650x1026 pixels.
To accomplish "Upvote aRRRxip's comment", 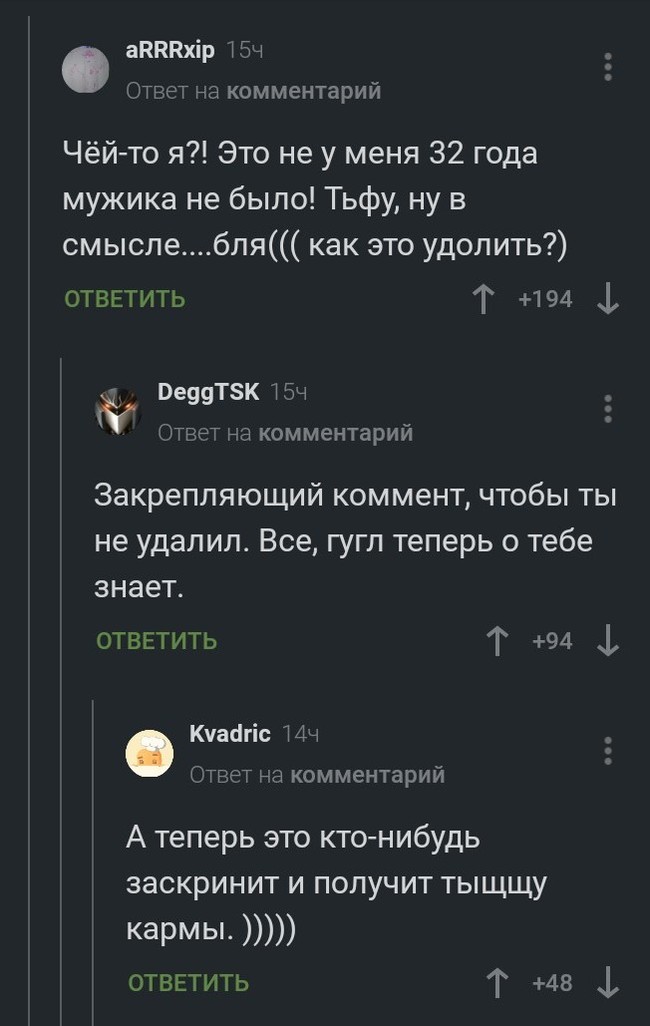I will tap(485, 298).
